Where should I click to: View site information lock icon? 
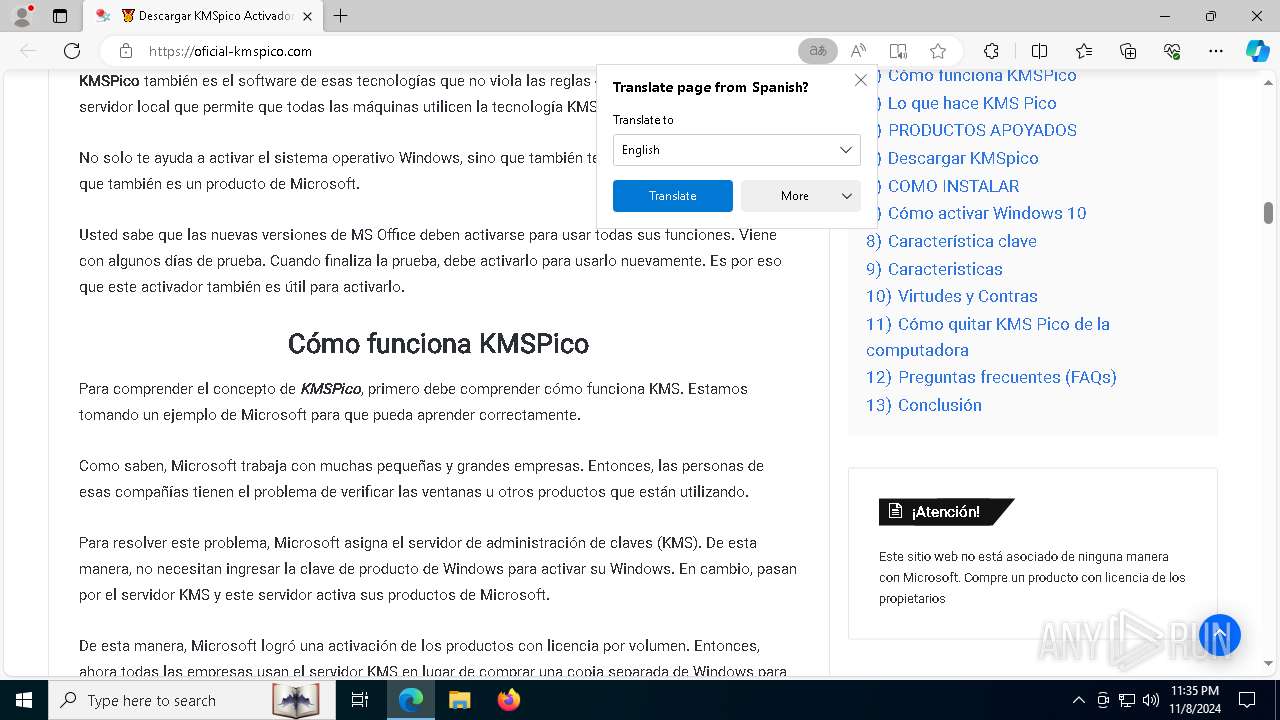click(126, 51)
